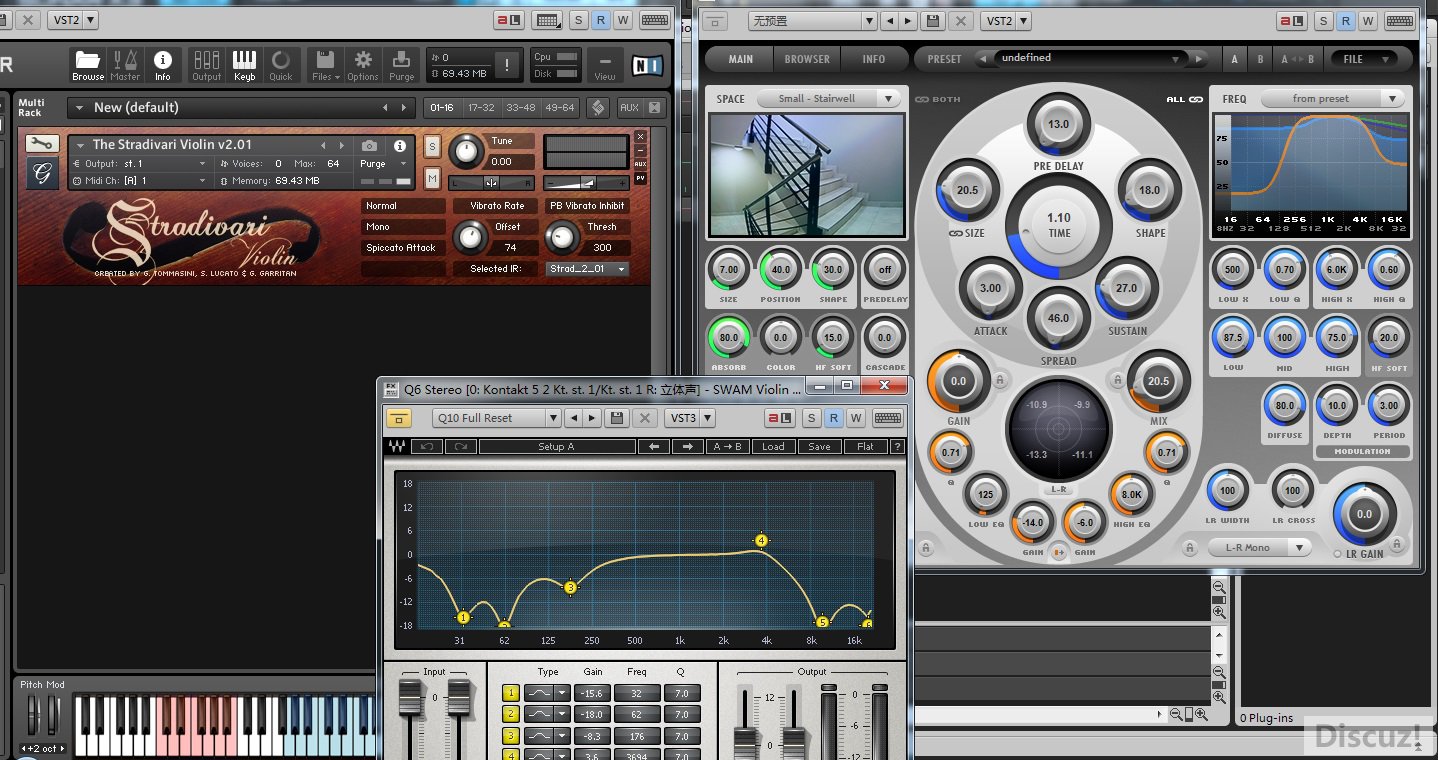1438x760 pixels.
Task: Click the Q6 Flat button
Action: point(865,447)
